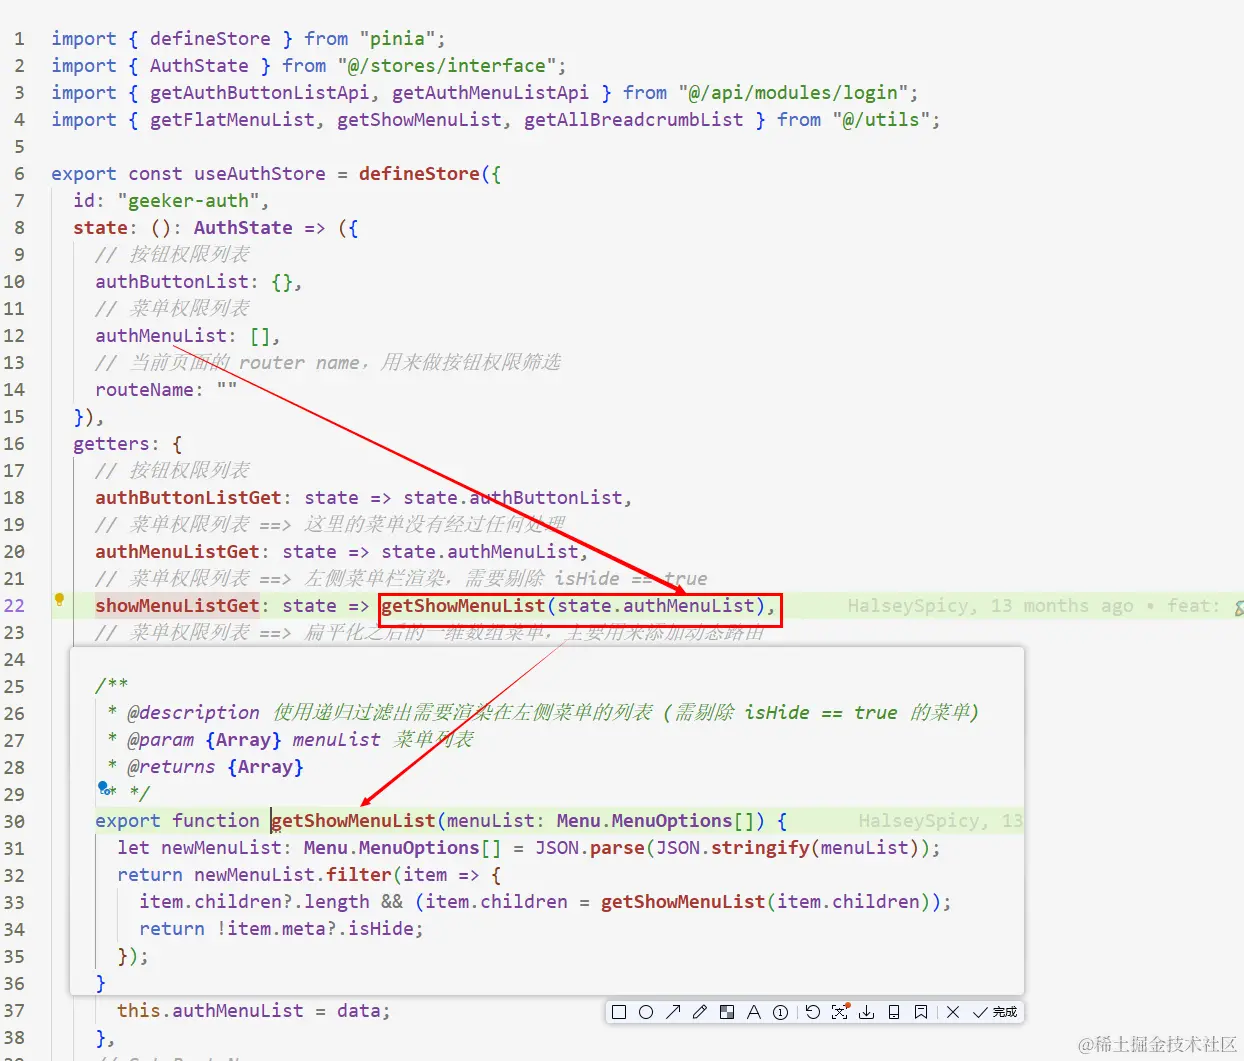Click defineStore in the line 1 import
Image resolution: width=1244 pixels, height=1061 pixels.
210,38
